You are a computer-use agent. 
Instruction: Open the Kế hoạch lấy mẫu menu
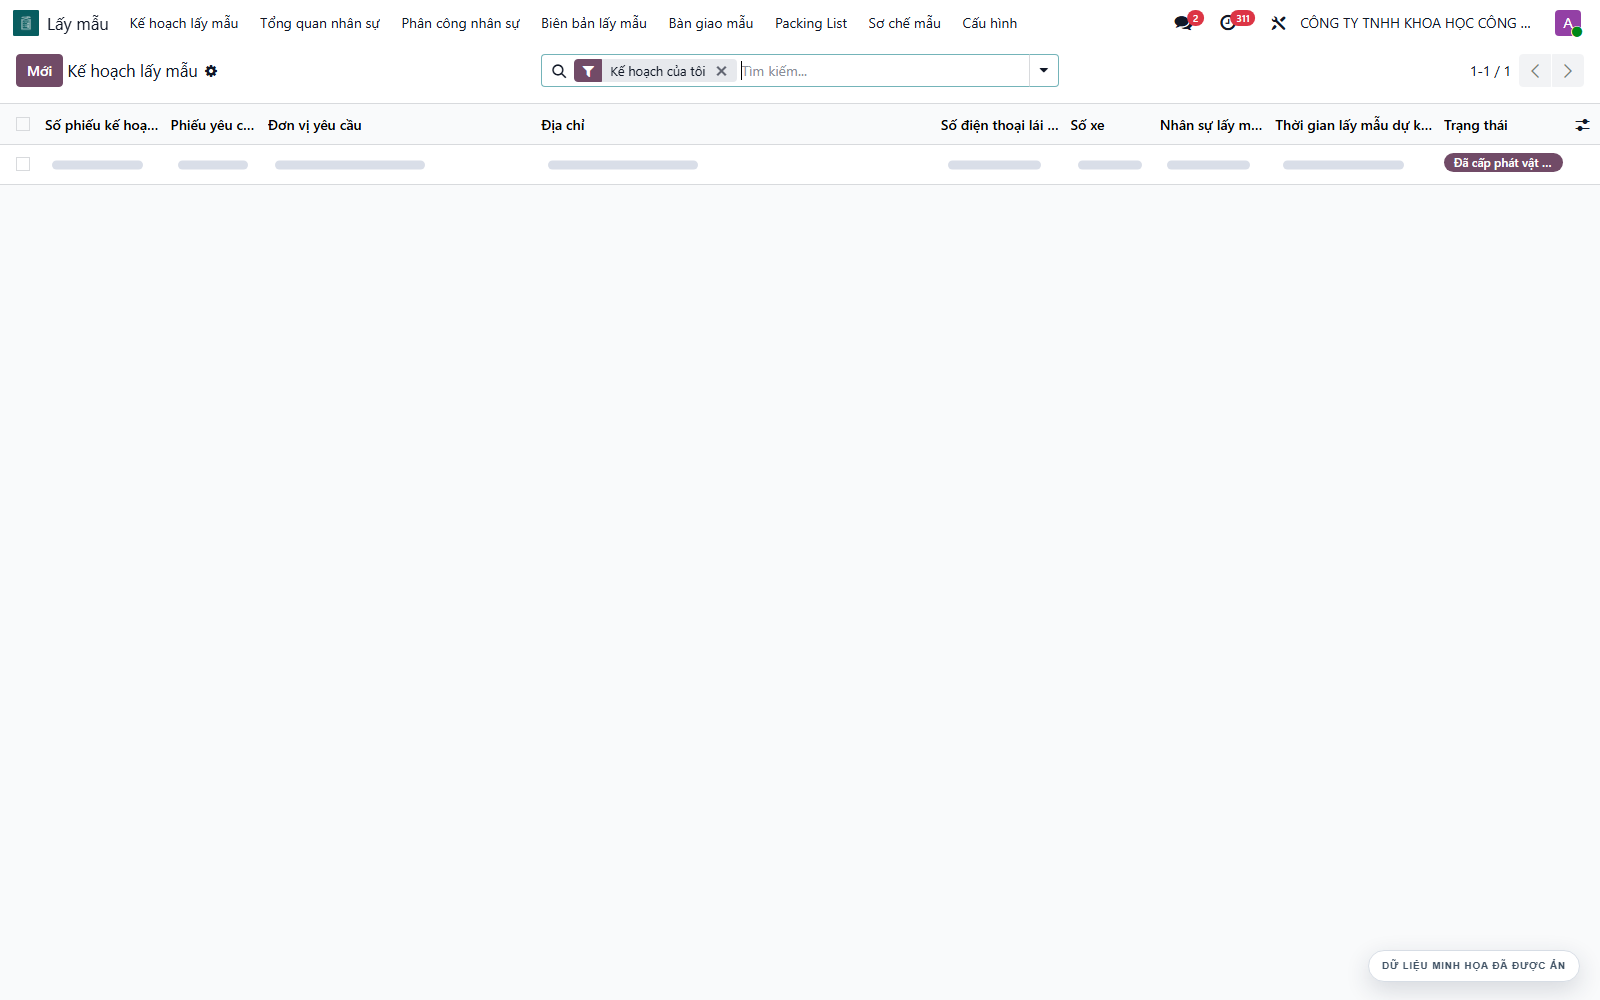coord(184,23)
